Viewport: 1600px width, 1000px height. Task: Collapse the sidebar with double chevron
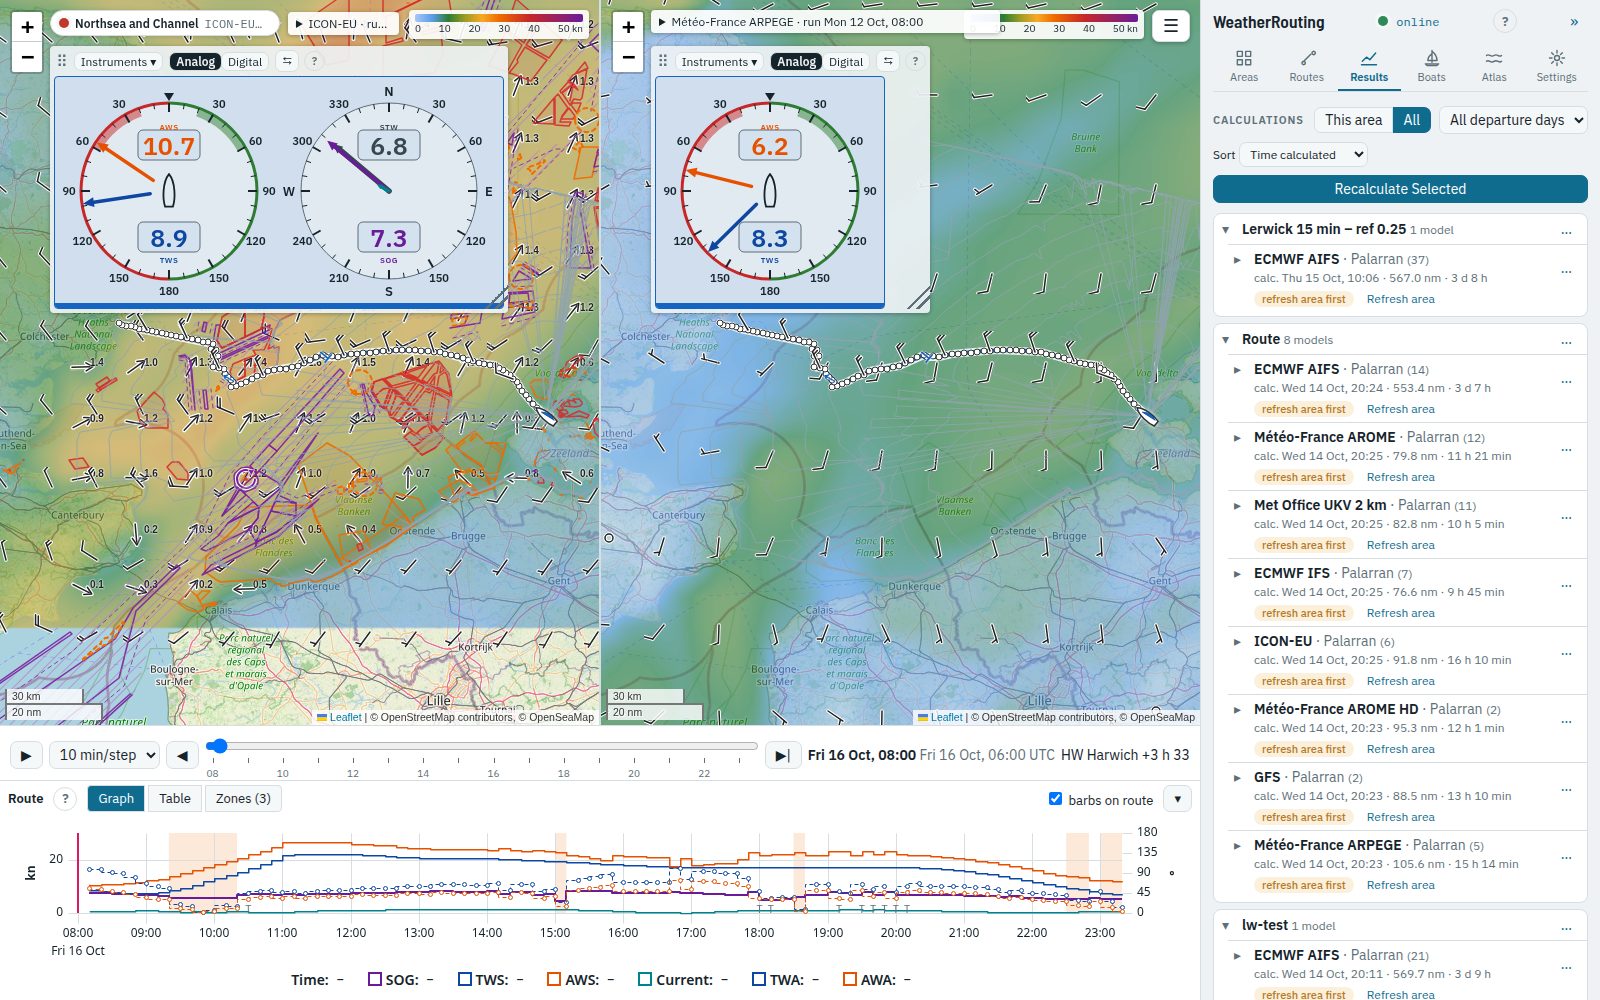click(x=1574, y=22)
